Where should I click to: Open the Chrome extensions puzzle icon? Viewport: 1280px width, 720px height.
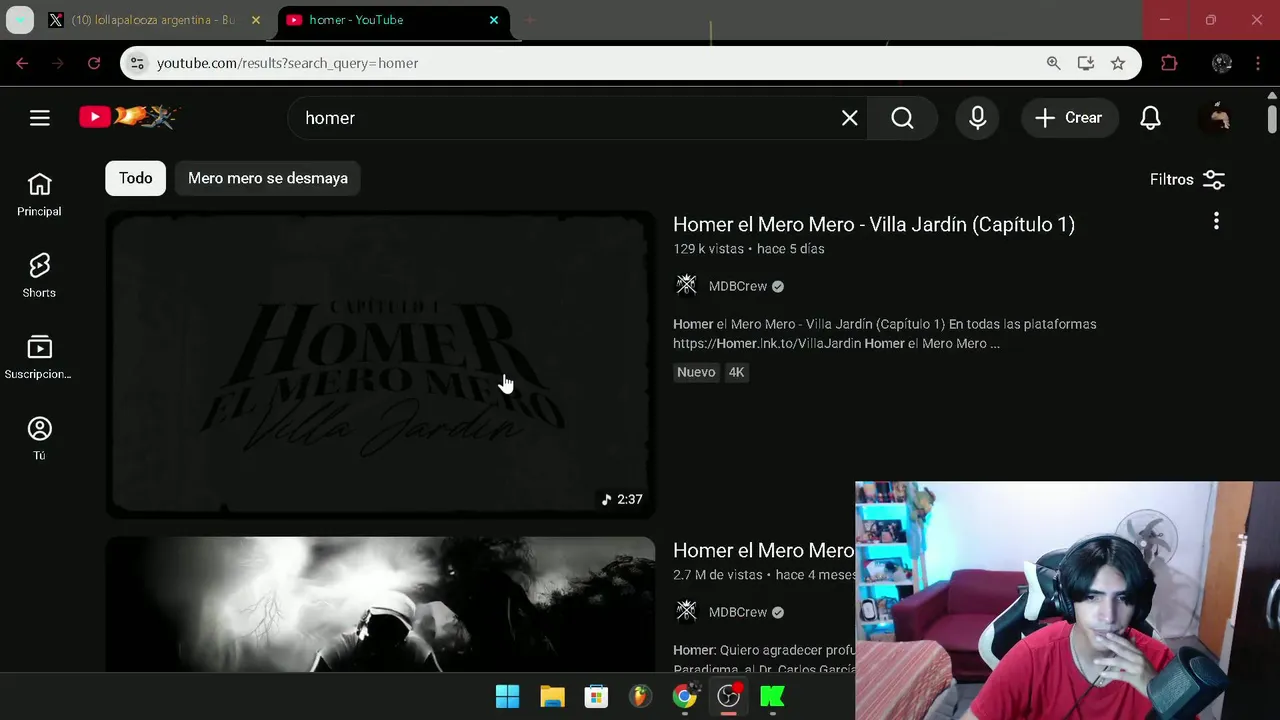click(x=1169, y=63)
